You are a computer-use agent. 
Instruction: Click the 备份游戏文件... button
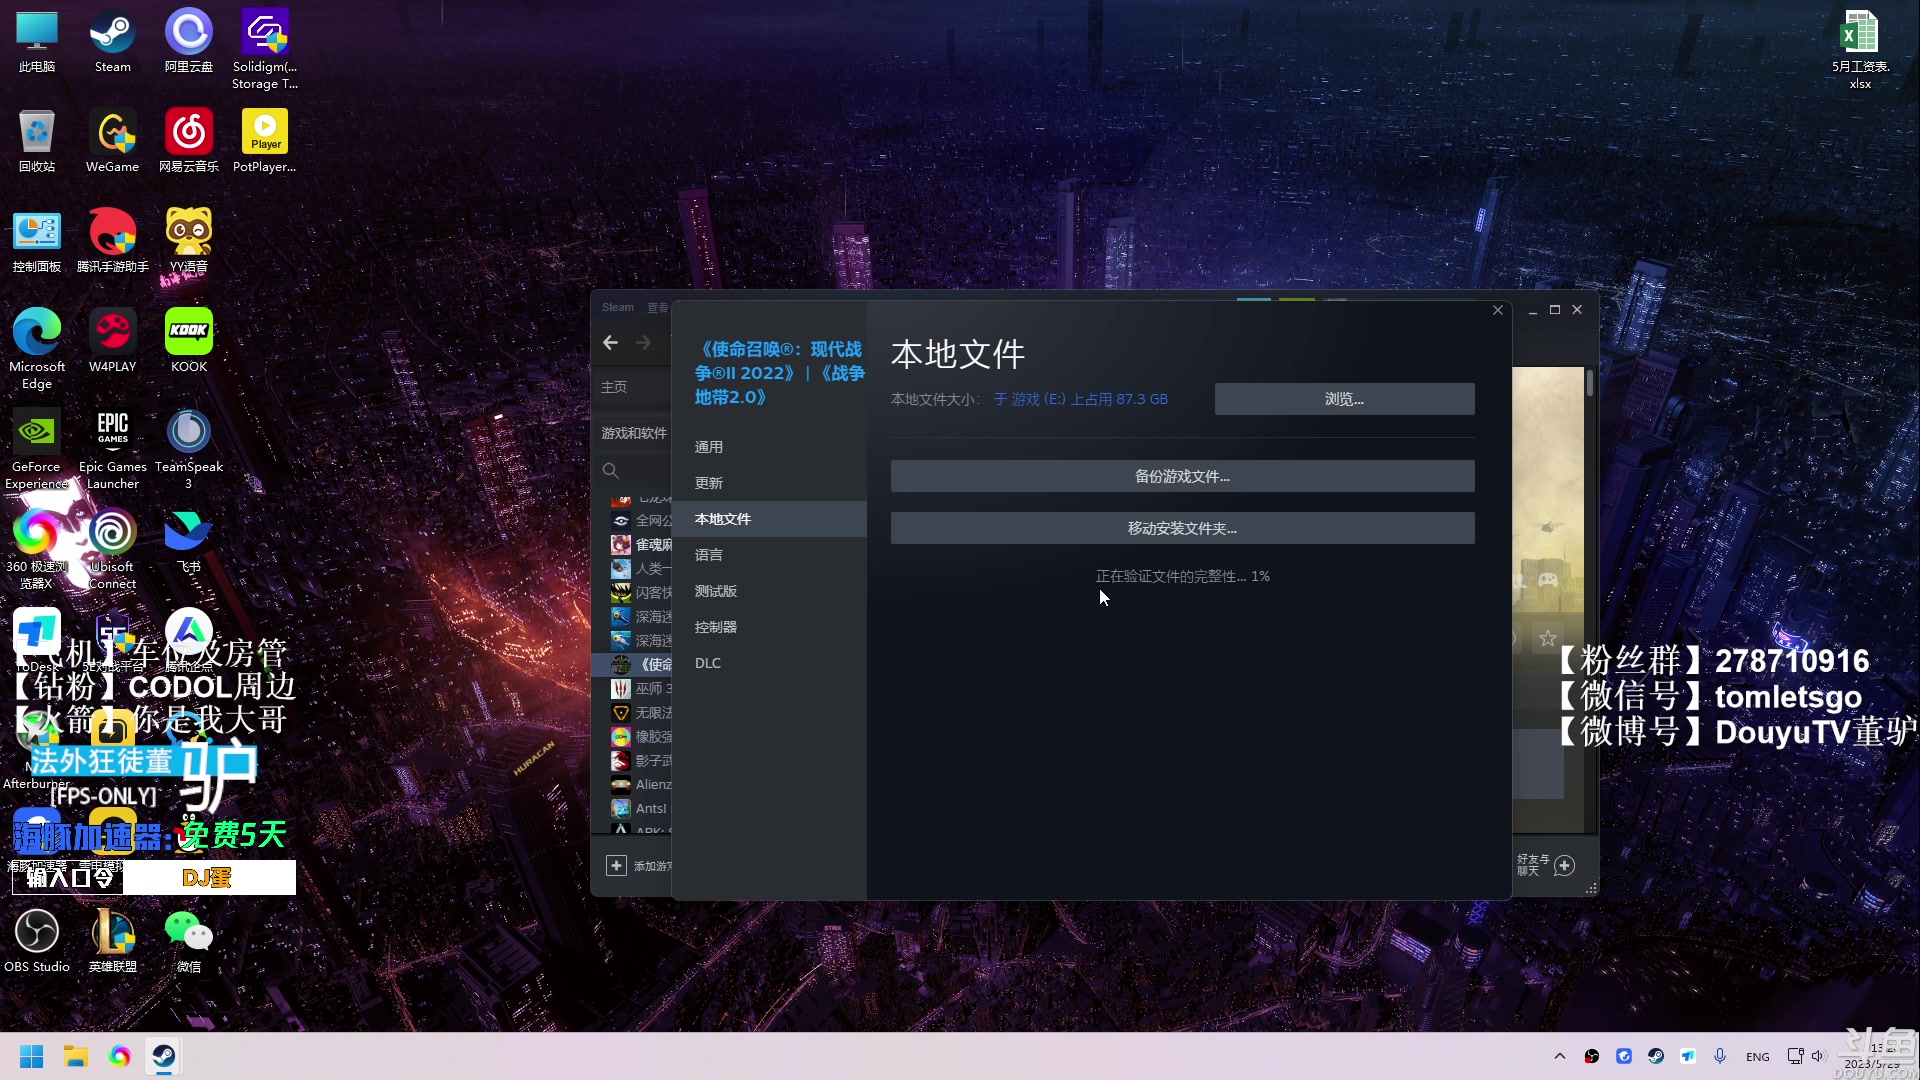pos(1182,476)
